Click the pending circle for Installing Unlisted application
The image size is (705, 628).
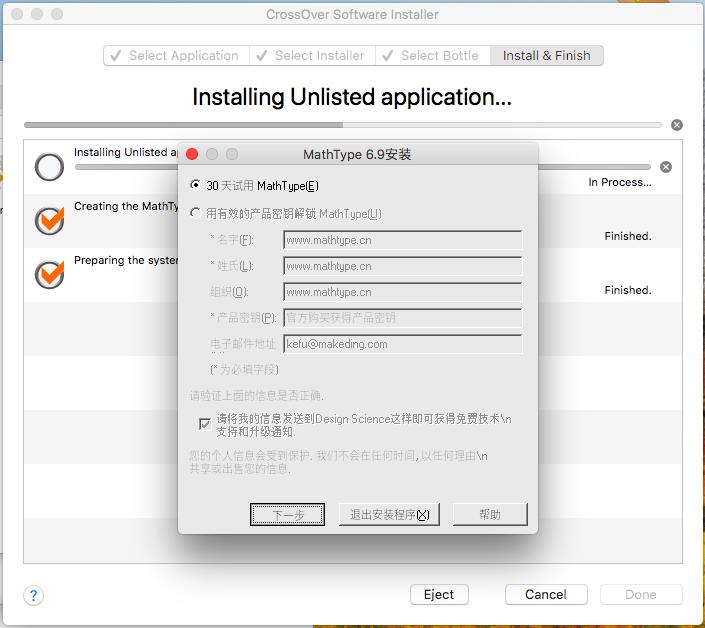click(x=49, y=167)
